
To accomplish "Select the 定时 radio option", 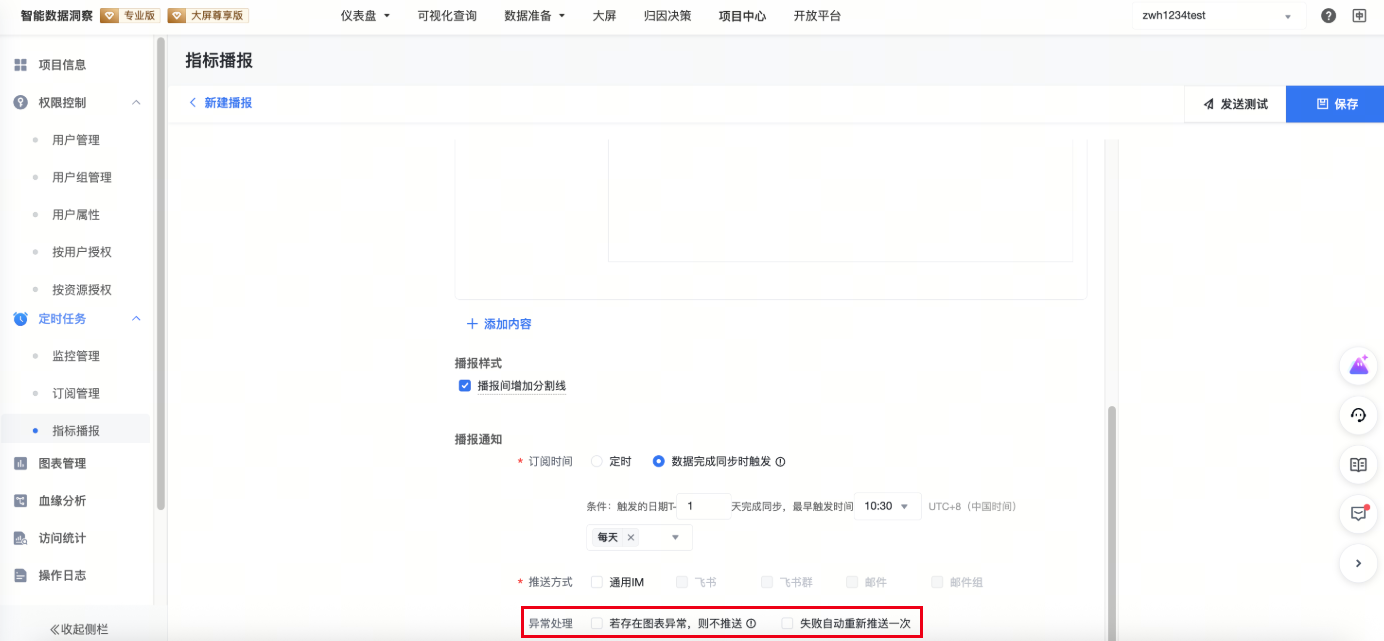I will (x=597, y=461).
